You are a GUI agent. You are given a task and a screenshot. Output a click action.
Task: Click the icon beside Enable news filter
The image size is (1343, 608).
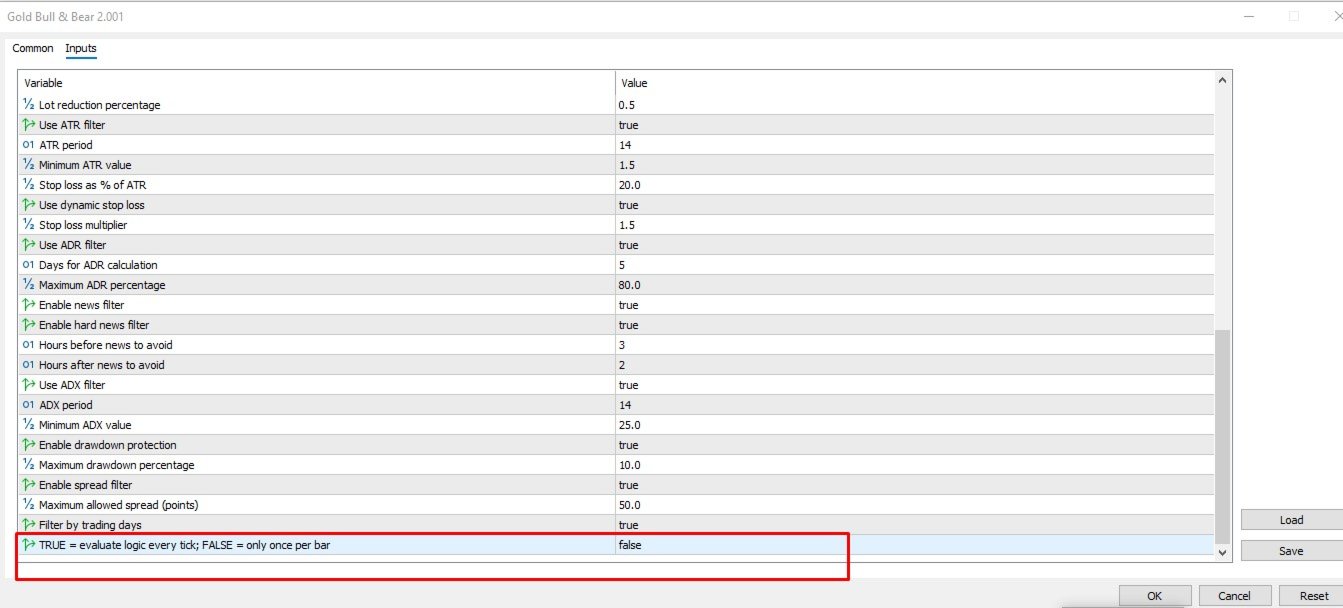tap(28, 305)
